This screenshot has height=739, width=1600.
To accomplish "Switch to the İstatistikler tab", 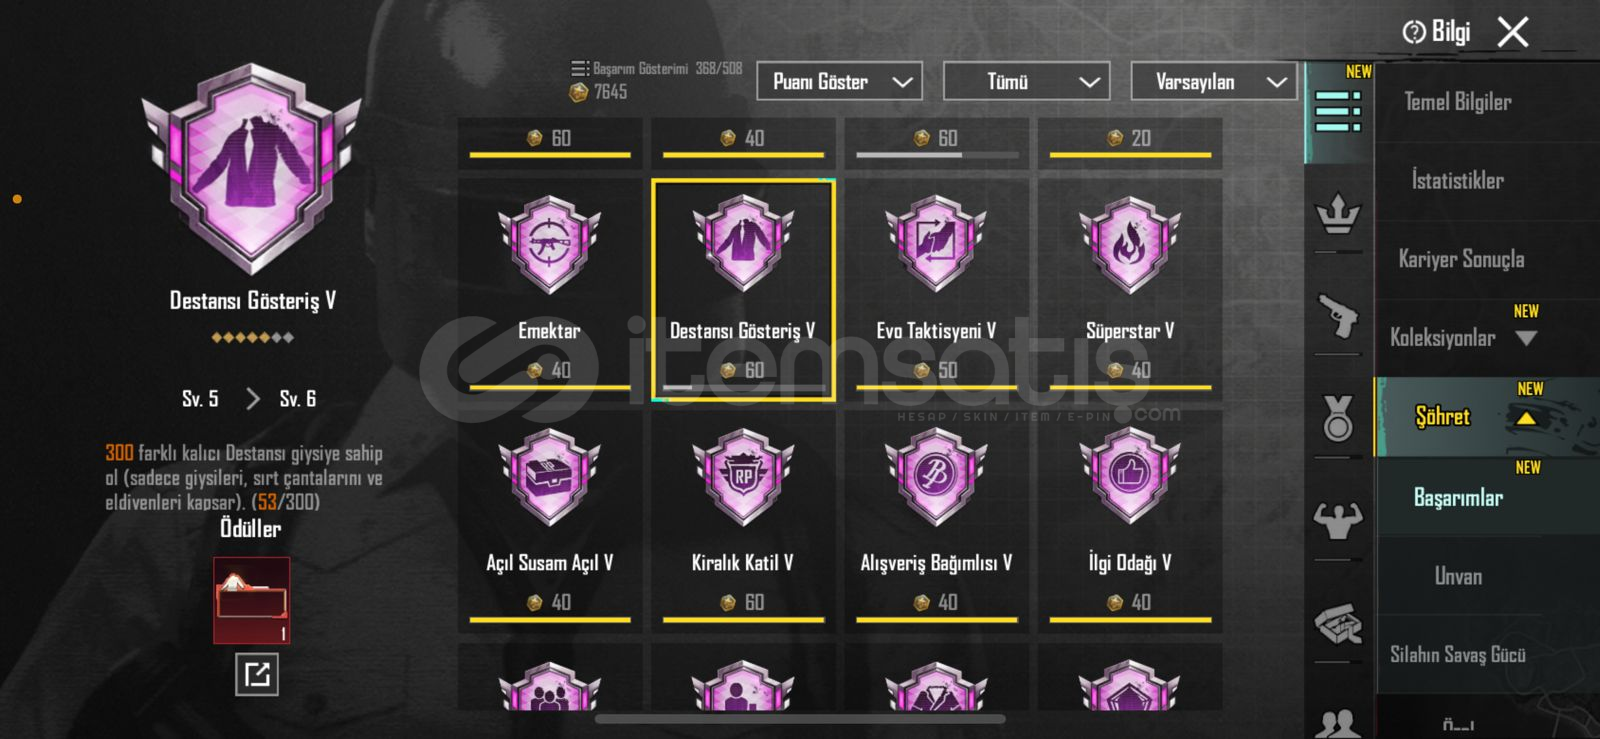I will [1457, 181].
